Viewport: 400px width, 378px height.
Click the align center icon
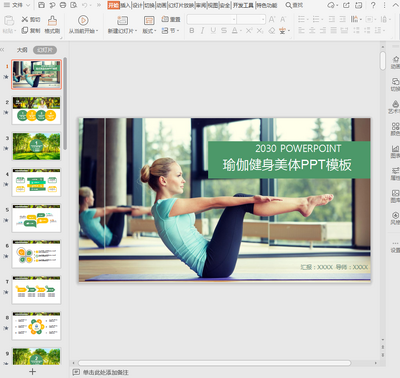(312, 31)
